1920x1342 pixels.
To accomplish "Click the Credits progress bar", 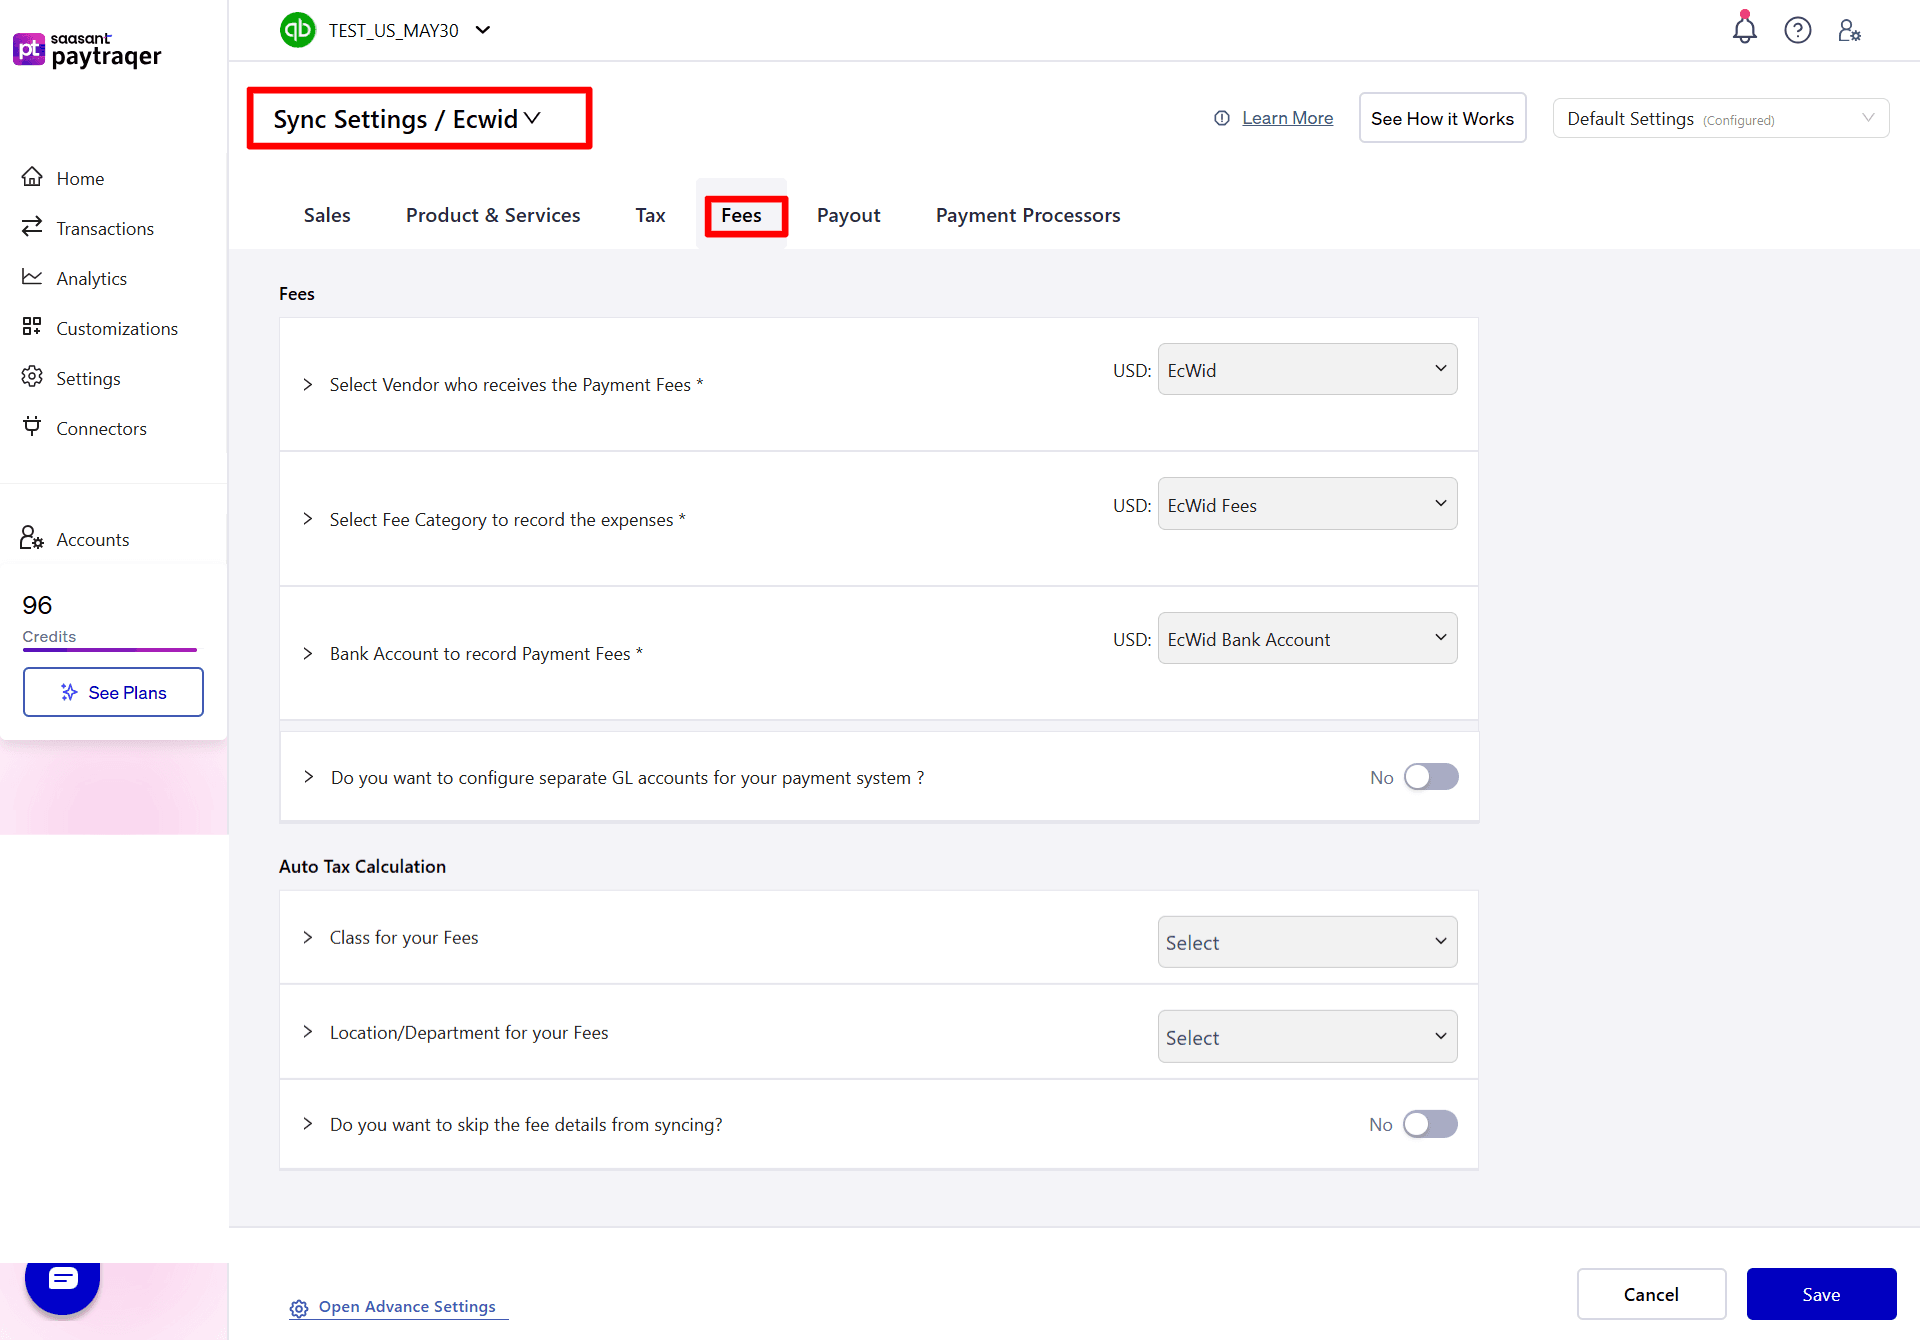I will point(109,650).
